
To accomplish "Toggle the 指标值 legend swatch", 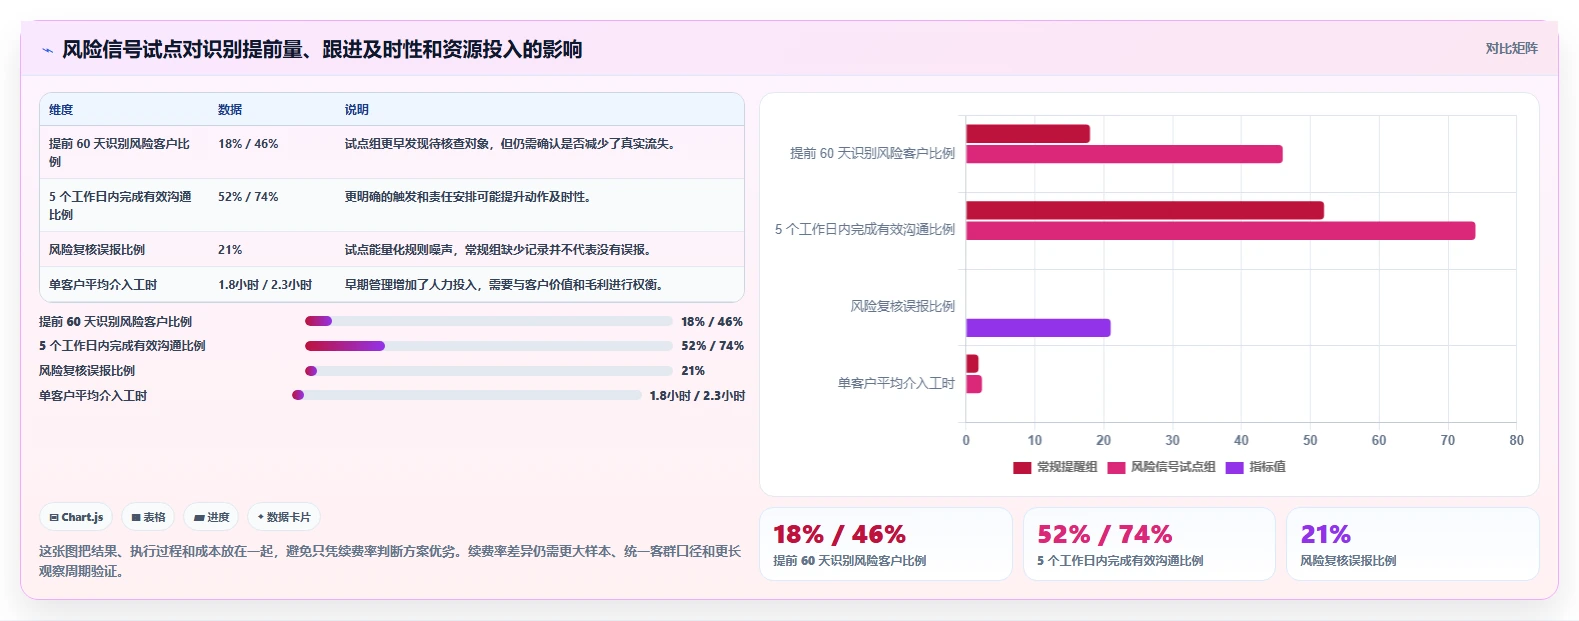I will (x=1234, y=467).
